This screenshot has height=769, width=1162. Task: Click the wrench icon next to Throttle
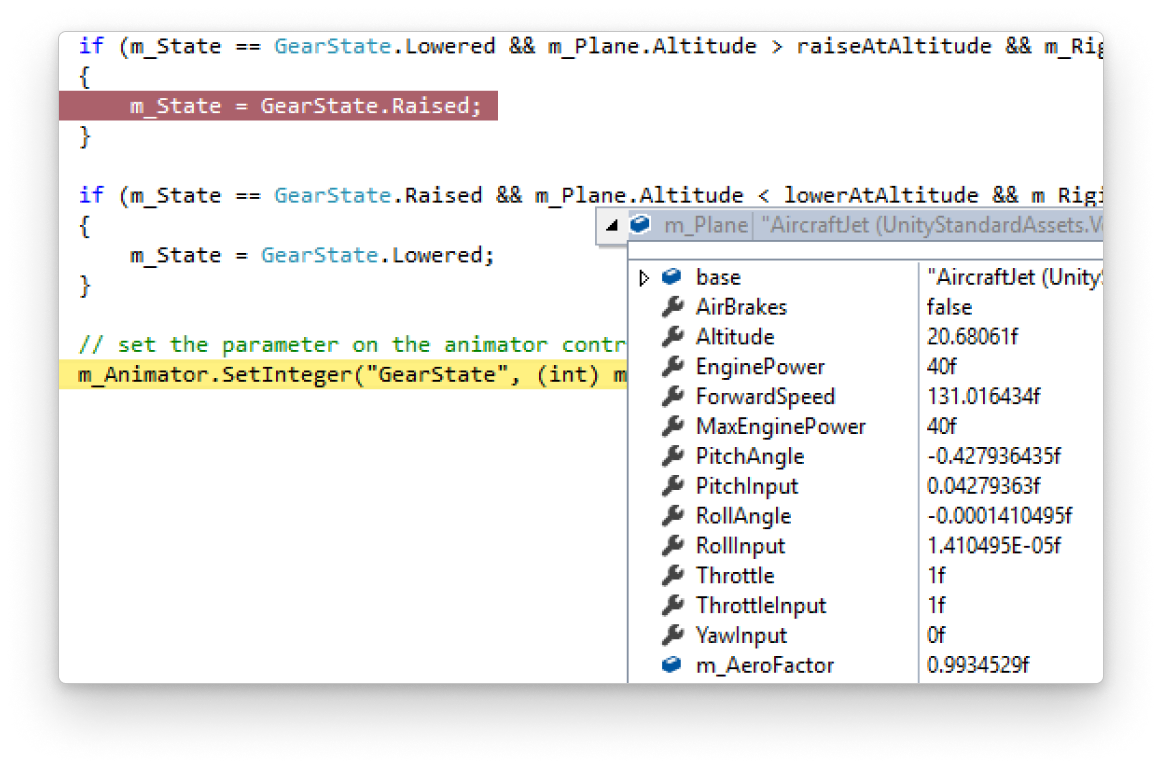673,576
